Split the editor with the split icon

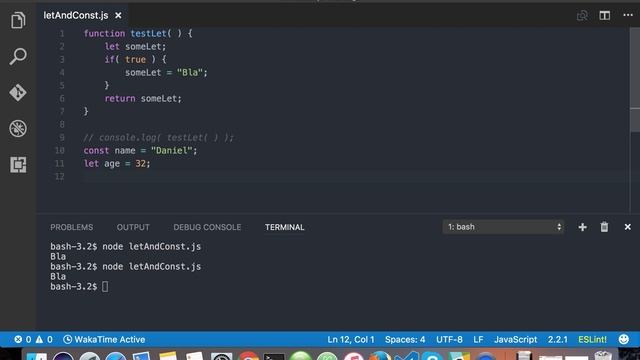pos(604,16)
